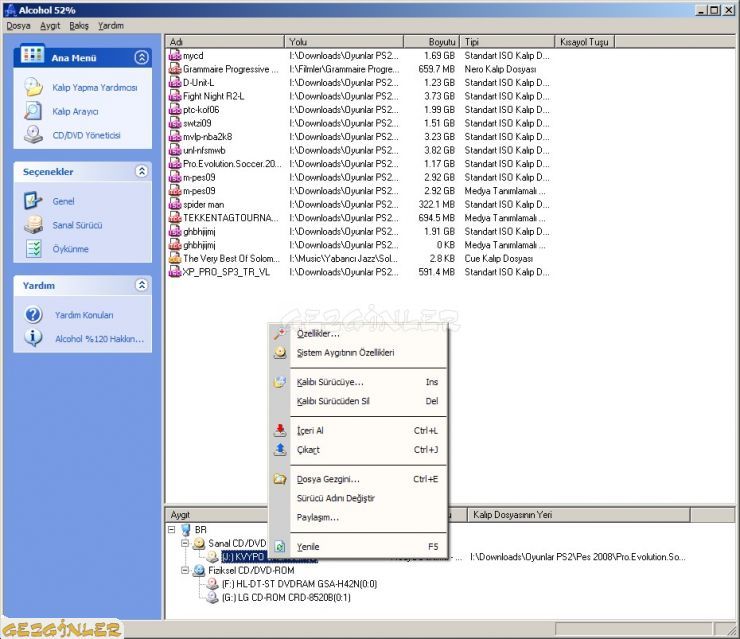Image resolution: width=740 pixels, height=639 pixels.
Task: Select the unl-nfsmwb row
Action: [x=359, y=150]
